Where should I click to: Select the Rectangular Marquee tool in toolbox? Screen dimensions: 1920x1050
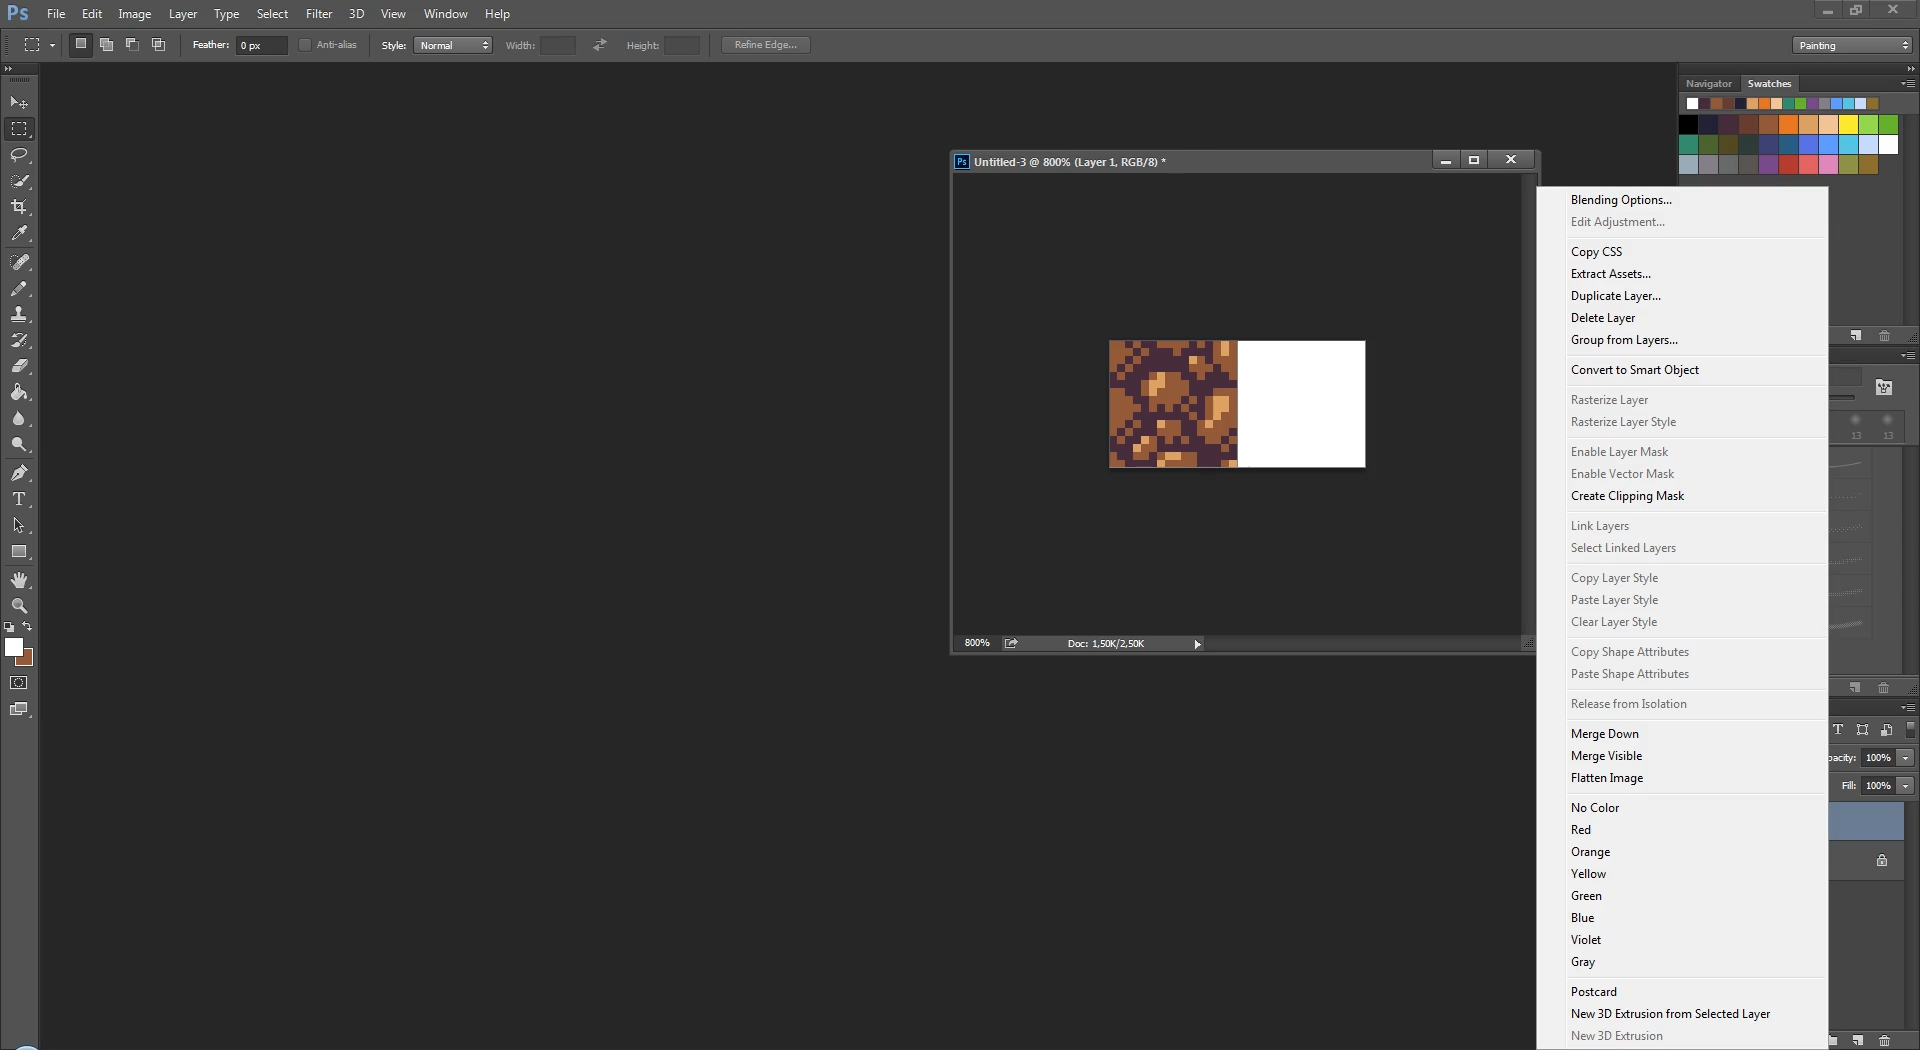(x=19, y=129)
